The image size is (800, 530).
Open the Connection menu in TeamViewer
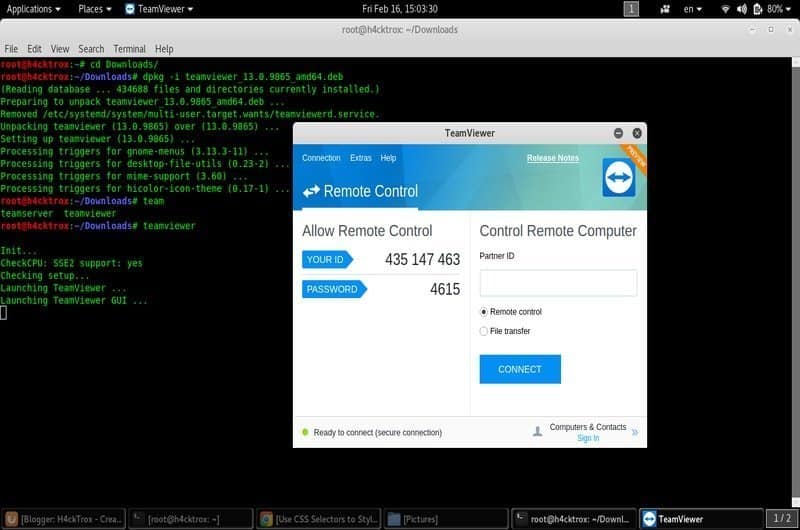321,158
